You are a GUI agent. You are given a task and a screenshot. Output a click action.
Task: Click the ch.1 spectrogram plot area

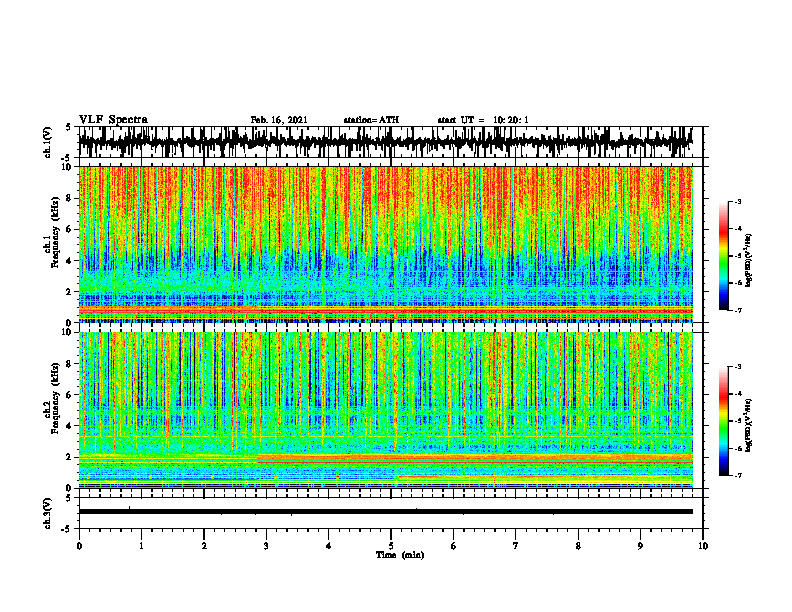point(385,244)
